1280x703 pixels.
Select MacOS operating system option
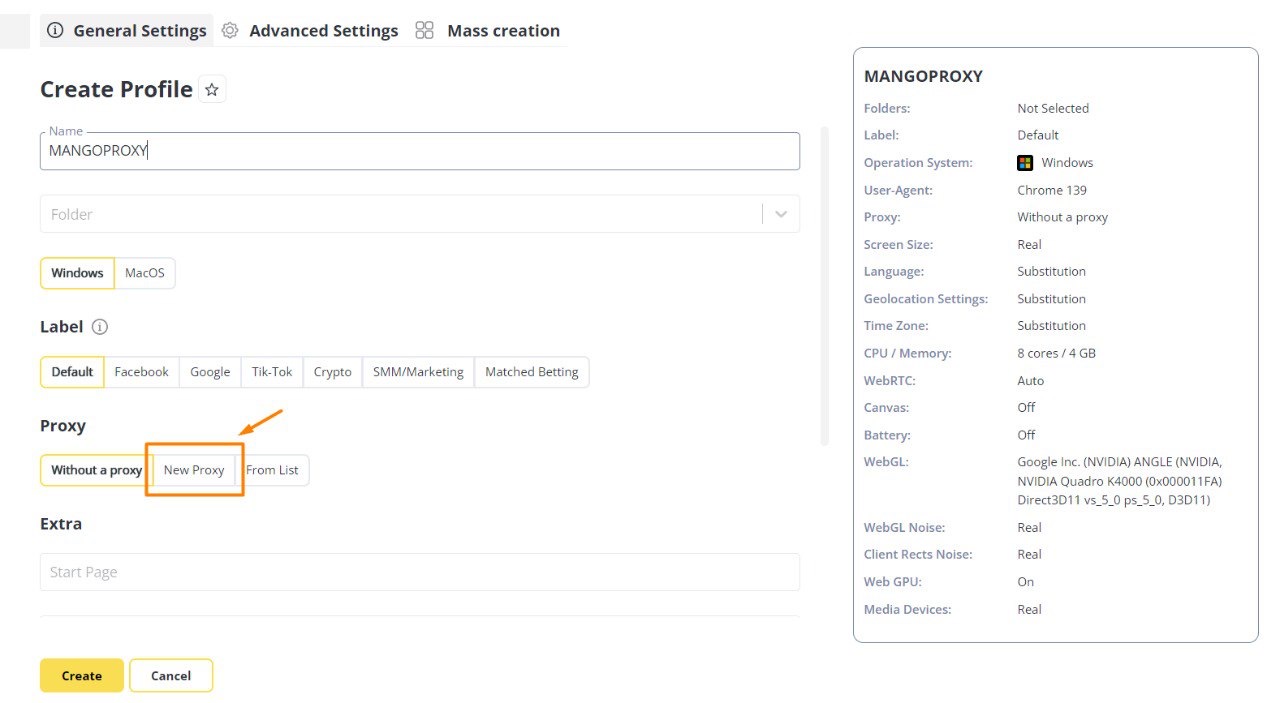pyautogui.click(x=145, y=273)
